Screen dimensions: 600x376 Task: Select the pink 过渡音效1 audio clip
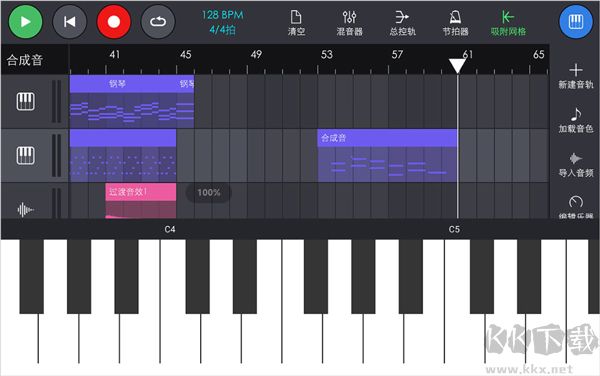click(141, 201)
